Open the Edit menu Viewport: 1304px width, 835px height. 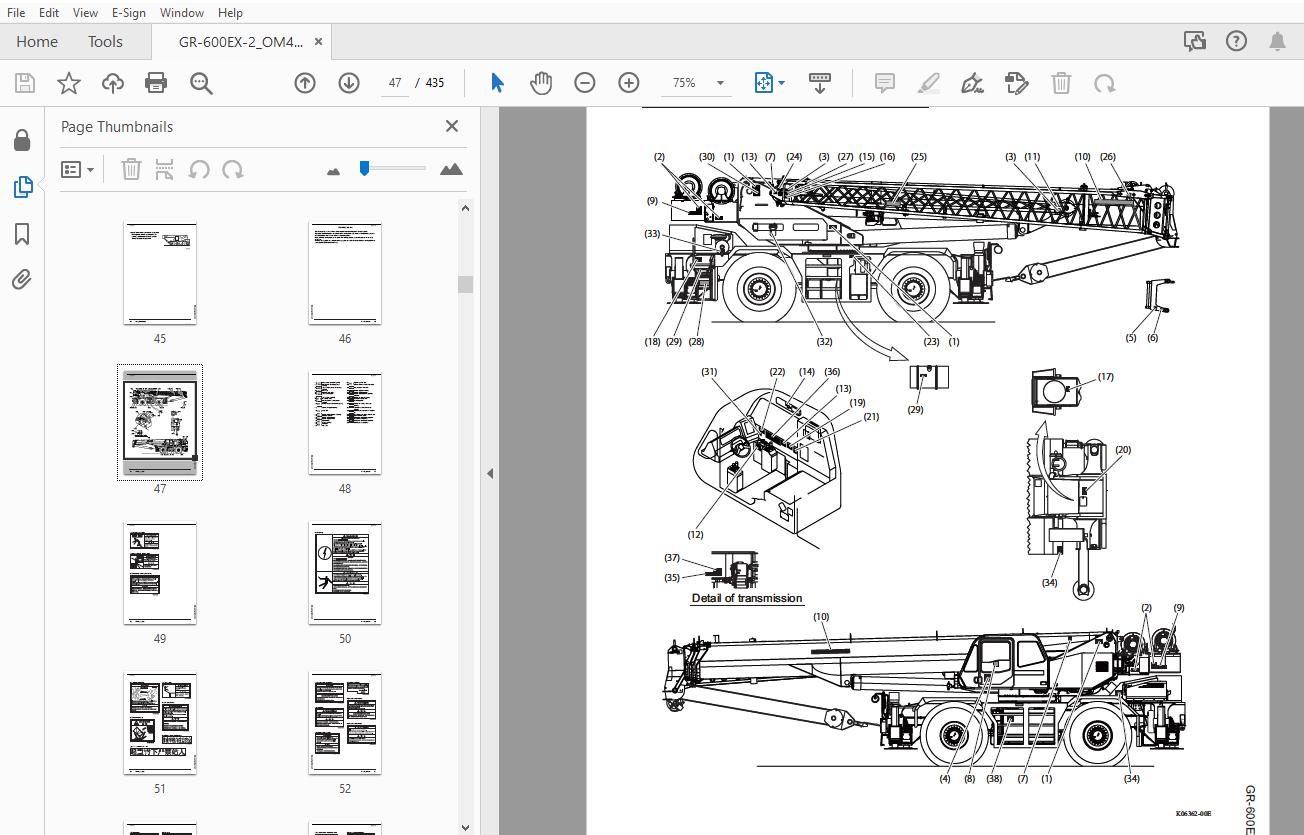48,13
